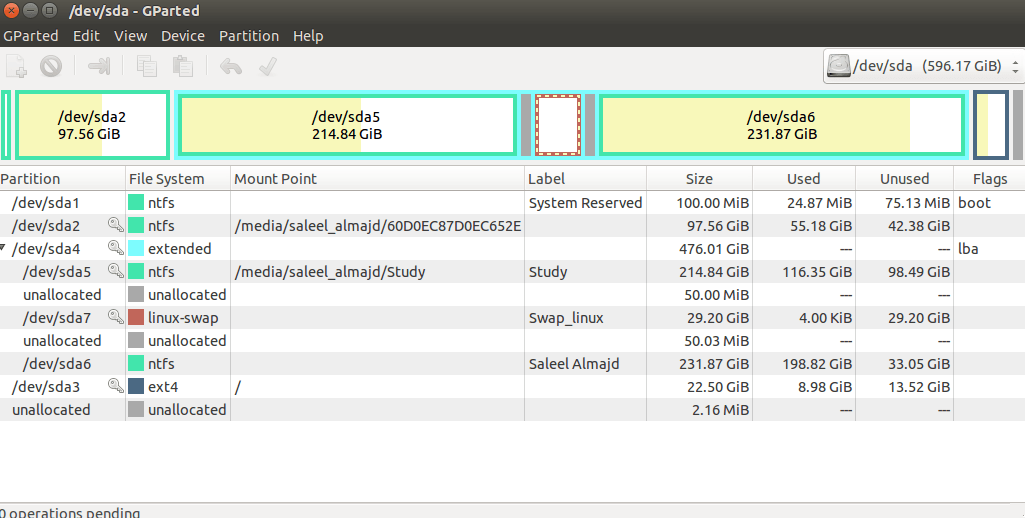
Task: Click the Resize/Move toolbar icon
Action: (x=99, y=67)
